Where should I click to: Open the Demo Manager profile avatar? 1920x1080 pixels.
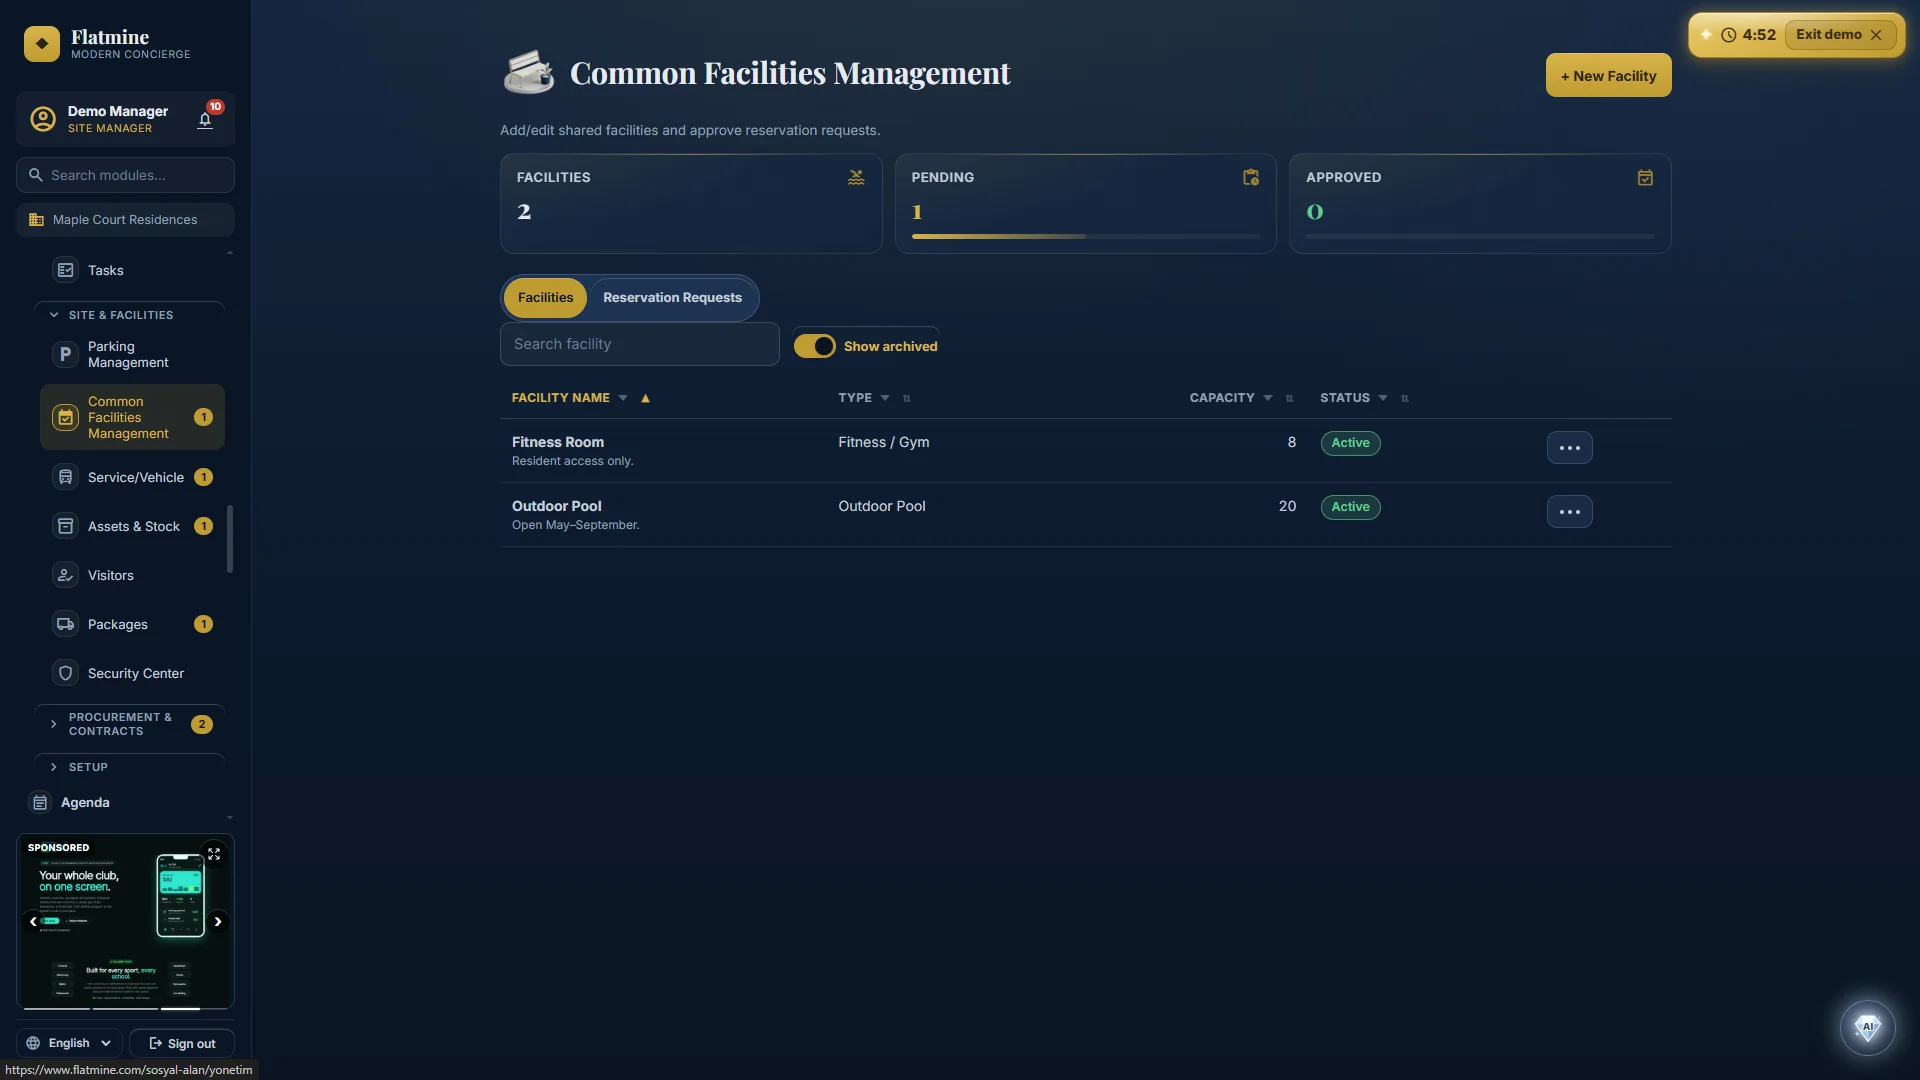pyautogui.click(x=43, y=119)
